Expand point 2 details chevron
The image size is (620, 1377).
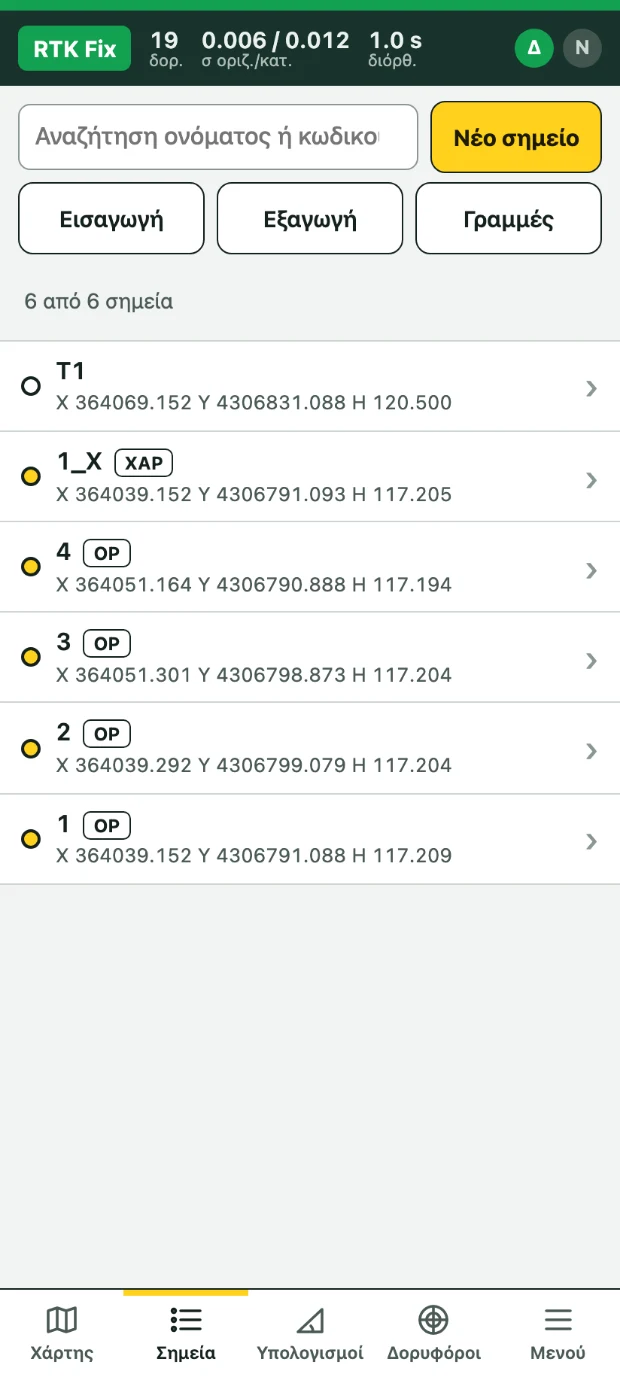(591, 751)
